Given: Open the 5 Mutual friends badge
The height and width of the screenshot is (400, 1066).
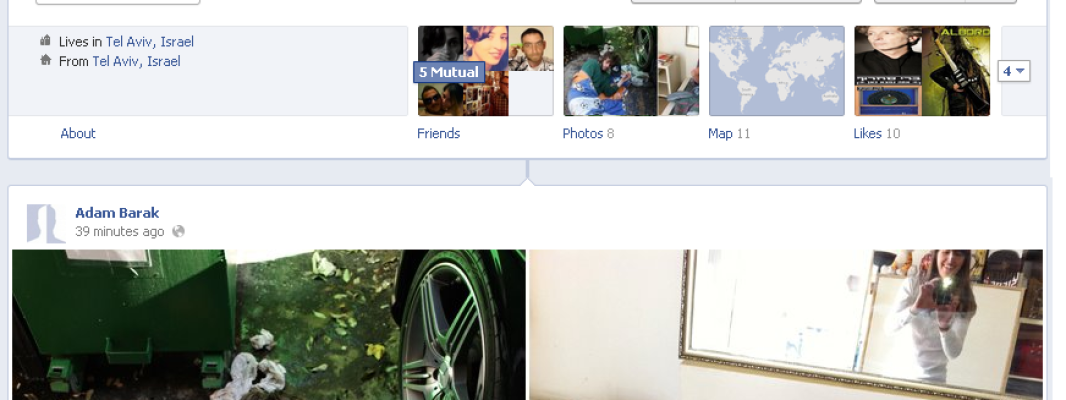Looking at the screenshot, I should tap(449, 72).
